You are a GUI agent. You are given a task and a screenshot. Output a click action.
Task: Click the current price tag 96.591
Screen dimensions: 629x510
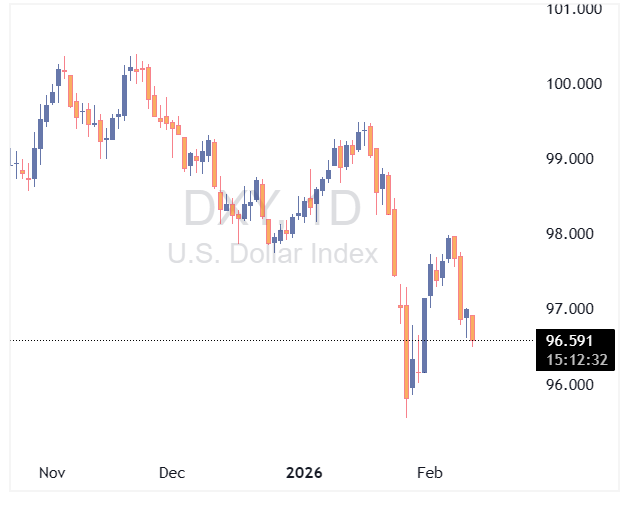[572, 341]
